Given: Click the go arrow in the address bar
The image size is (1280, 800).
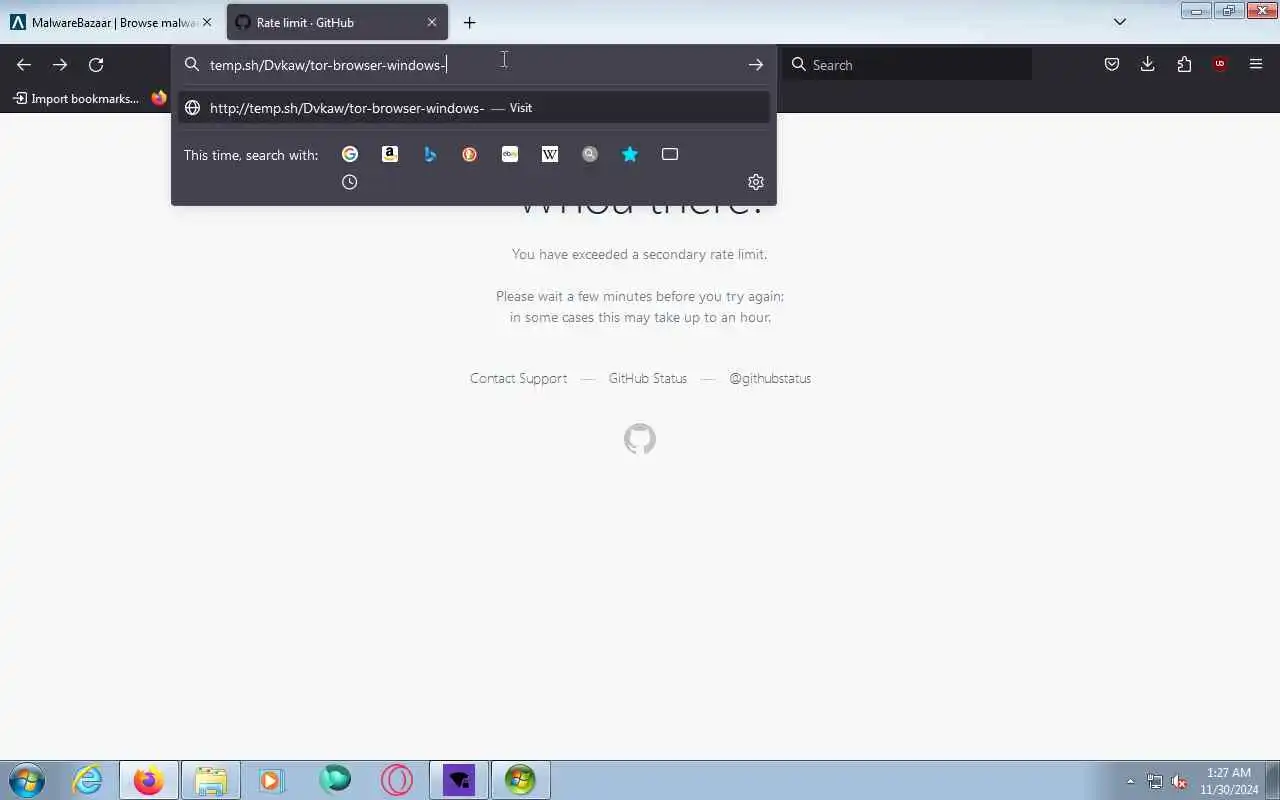Looking at the screenshot, I should coord(756,64).
